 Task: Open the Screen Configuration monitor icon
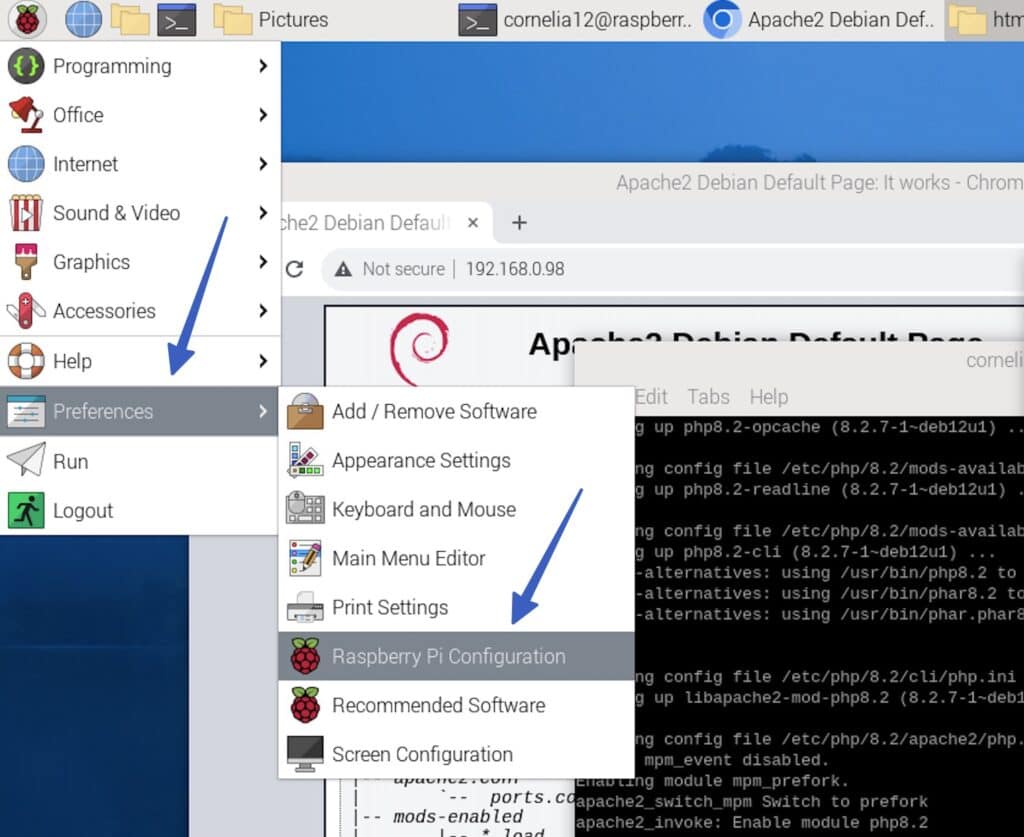[x=305, y=754]
